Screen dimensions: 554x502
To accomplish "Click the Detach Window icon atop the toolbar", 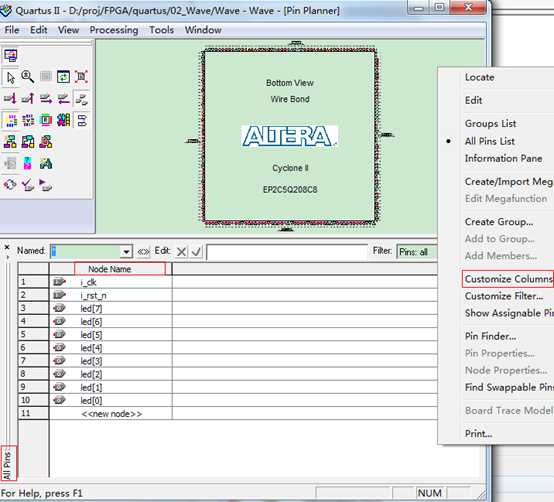I will (11, 55).
